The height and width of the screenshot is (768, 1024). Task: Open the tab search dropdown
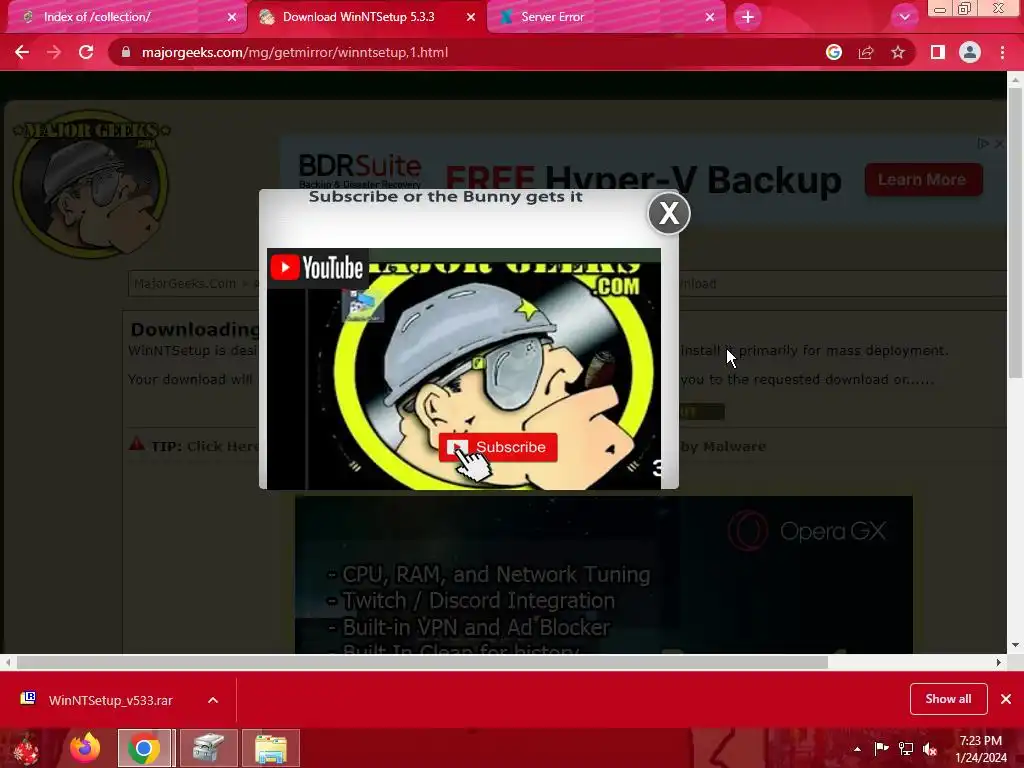pos(904,17)
